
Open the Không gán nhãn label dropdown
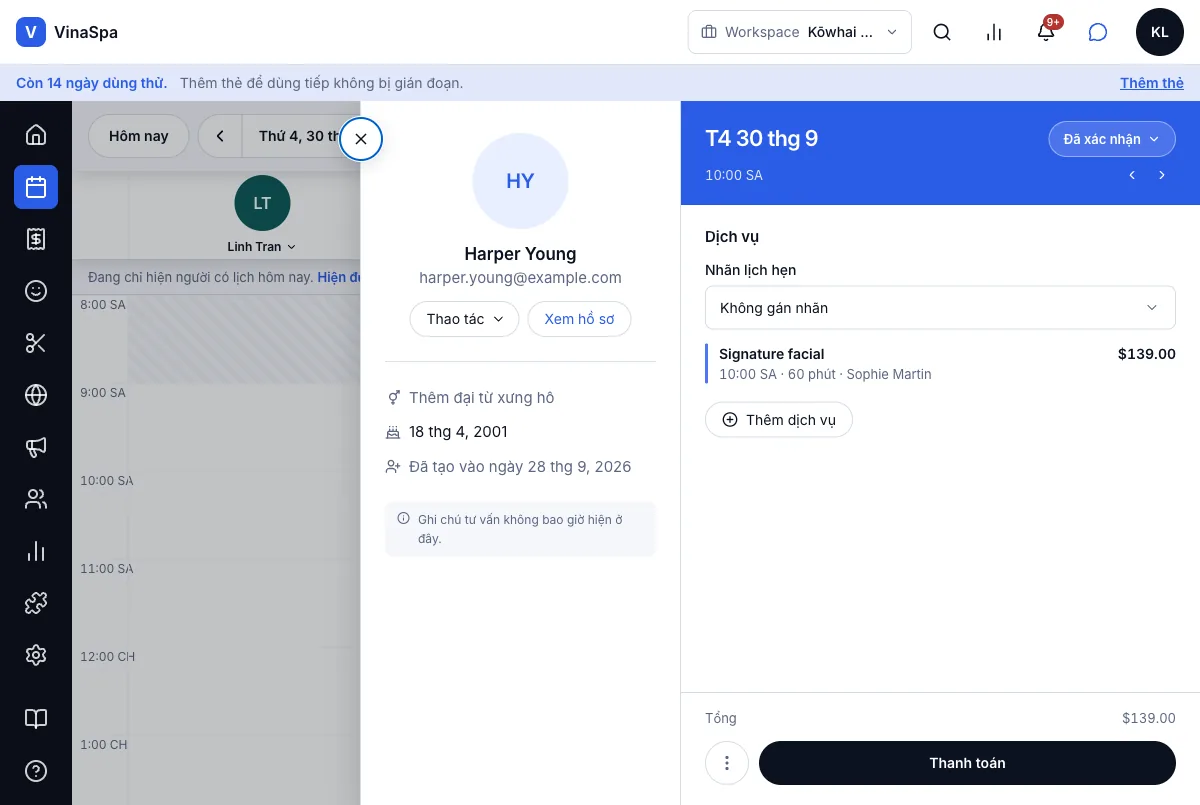(940, 308)
